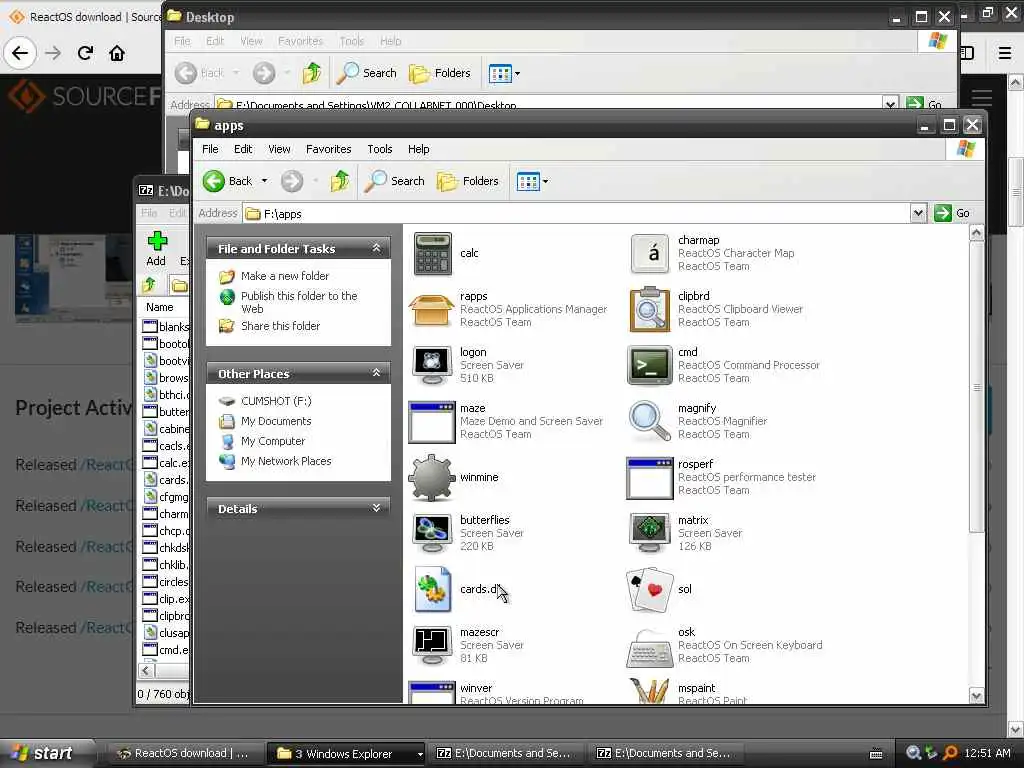Screen dimensions: 1024x768
Task: Expand the Details panel
Action: tap(376, 507)
